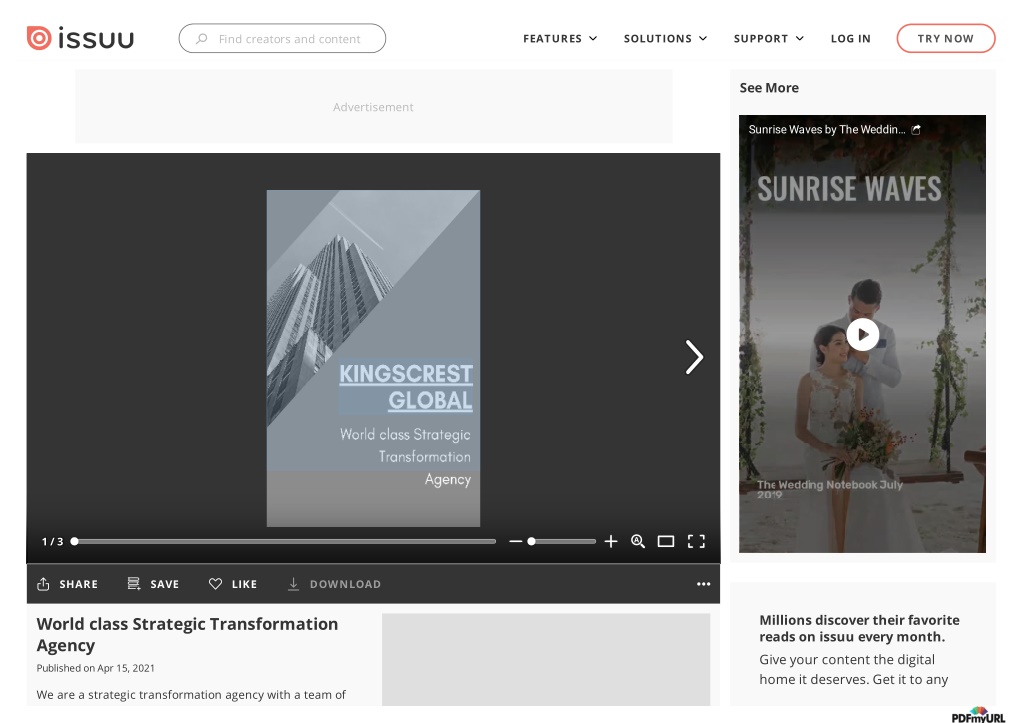Enter fullscreen mode
Image resolution: width=1024 pixels, height=723 pixels.
[696, 541]
